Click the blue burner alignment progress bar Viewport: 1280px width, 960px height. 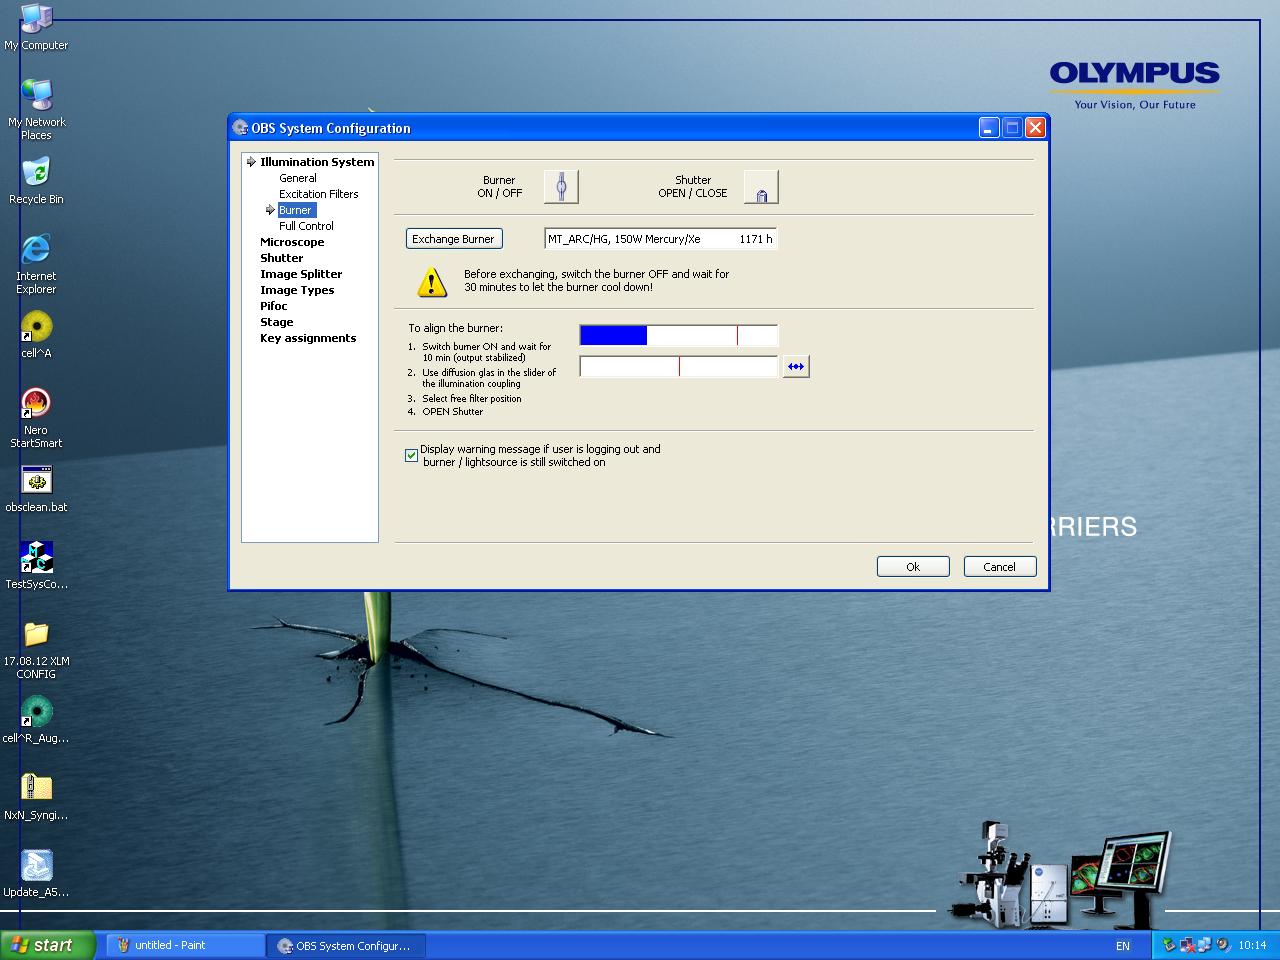coord(613,335)
